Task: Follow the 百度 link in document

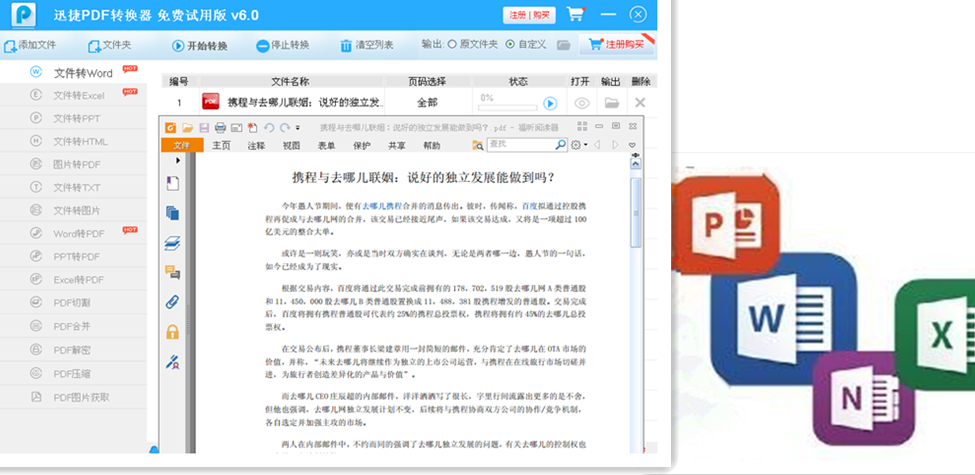Action: [x=530, y=206]
